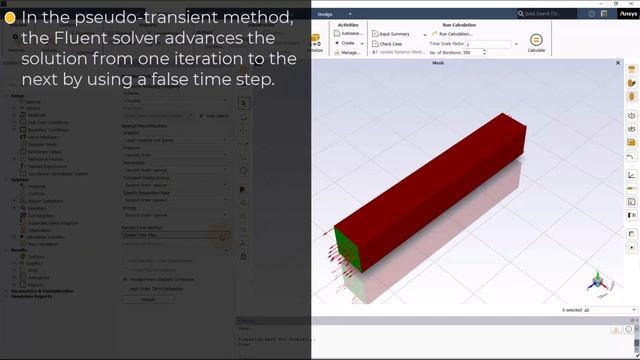The image size is (640, 360).
Task: Select the Mesh graphics window tab
Action: pyautogui.click(x=438, y=63)
